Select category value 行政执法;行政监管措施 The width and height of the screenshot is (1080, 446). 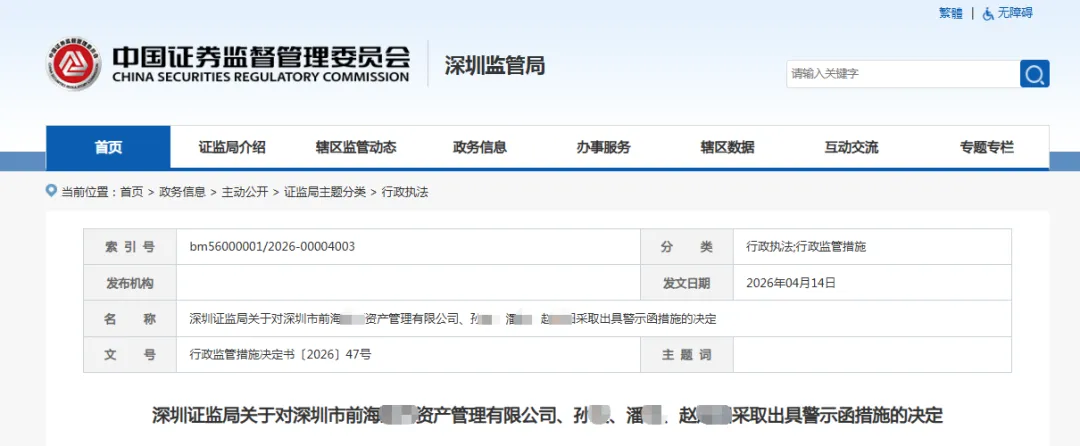tap(806, 246)
